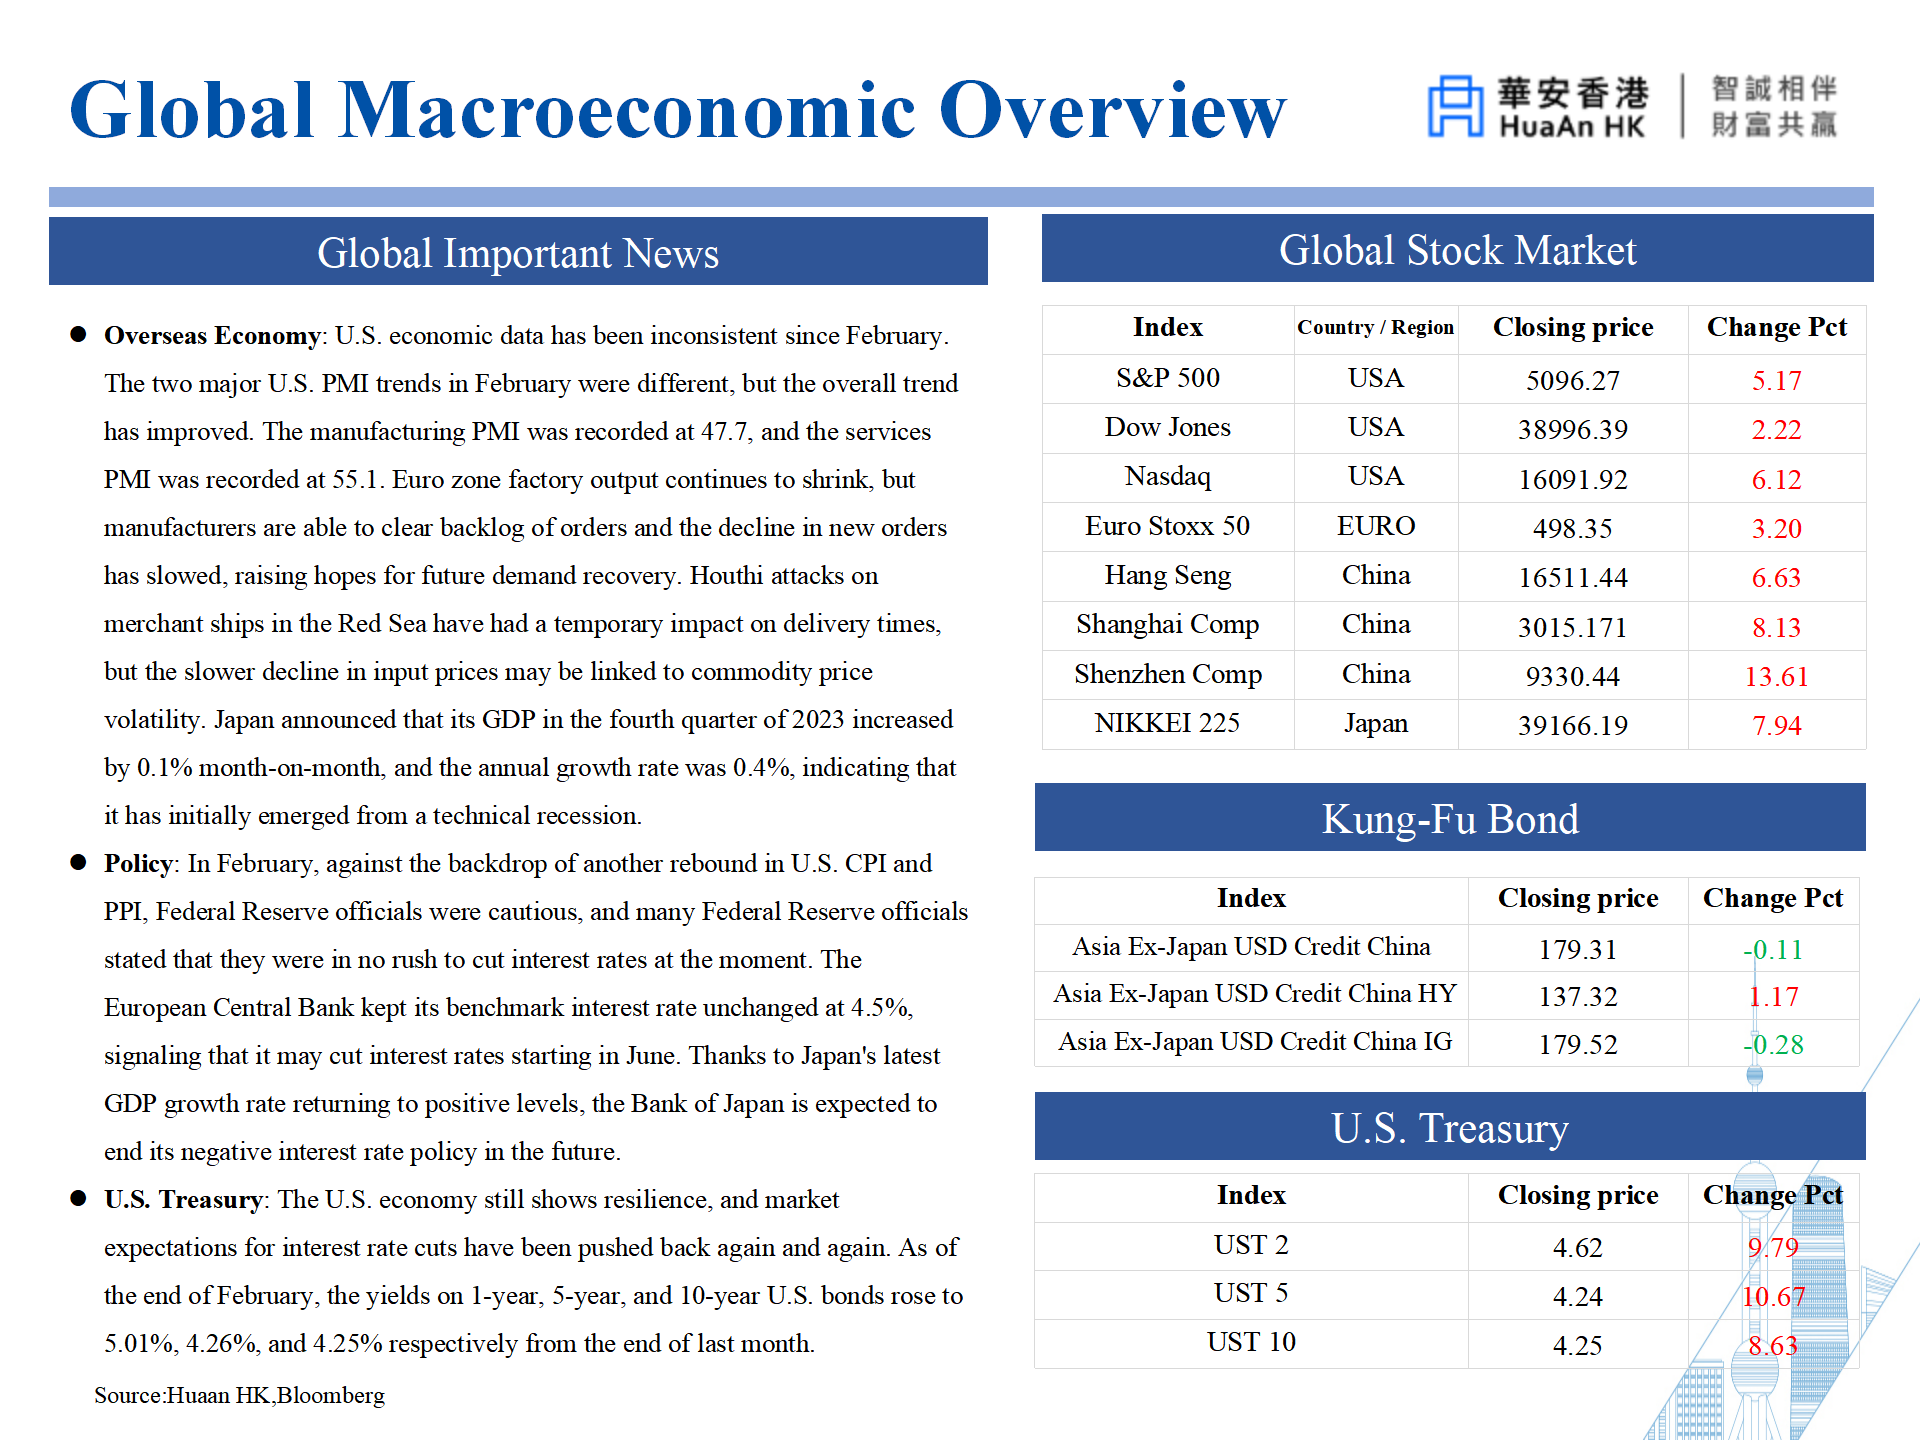Click the Global Important News header
Viewport: 1920px width, 1440px height.
pos(518,252)
